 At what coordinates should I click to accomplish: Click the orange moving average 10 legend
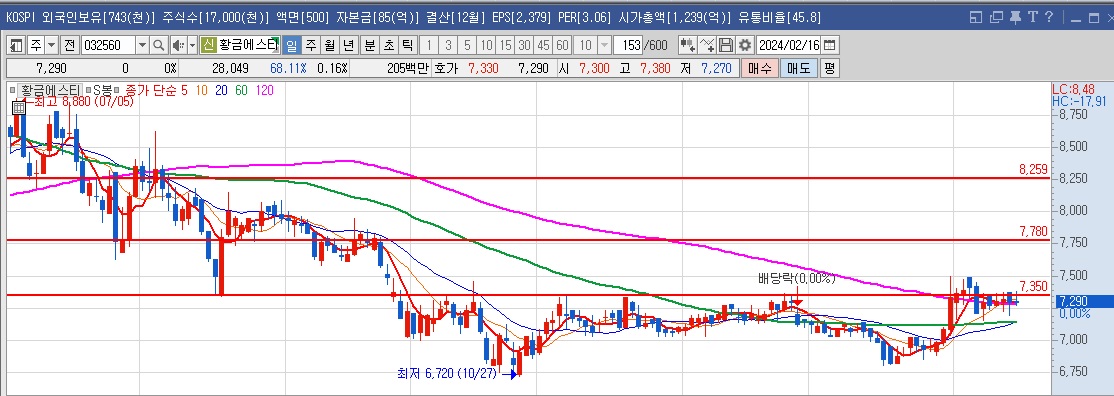202,90
